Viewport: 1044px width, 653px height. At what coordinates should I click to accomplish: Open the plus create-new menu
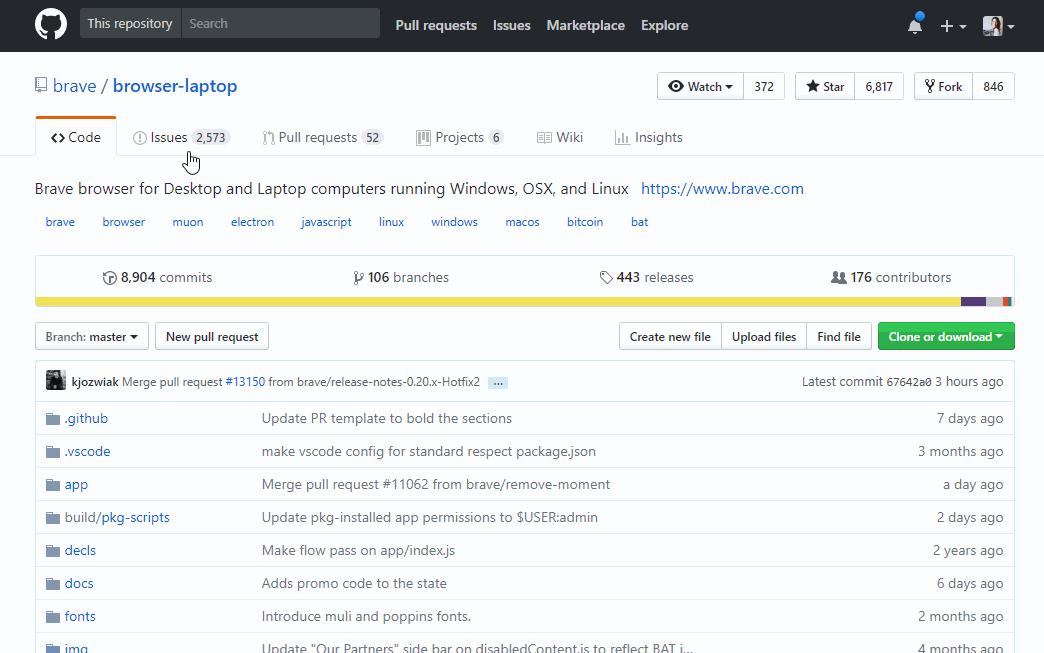pos(953,26)
